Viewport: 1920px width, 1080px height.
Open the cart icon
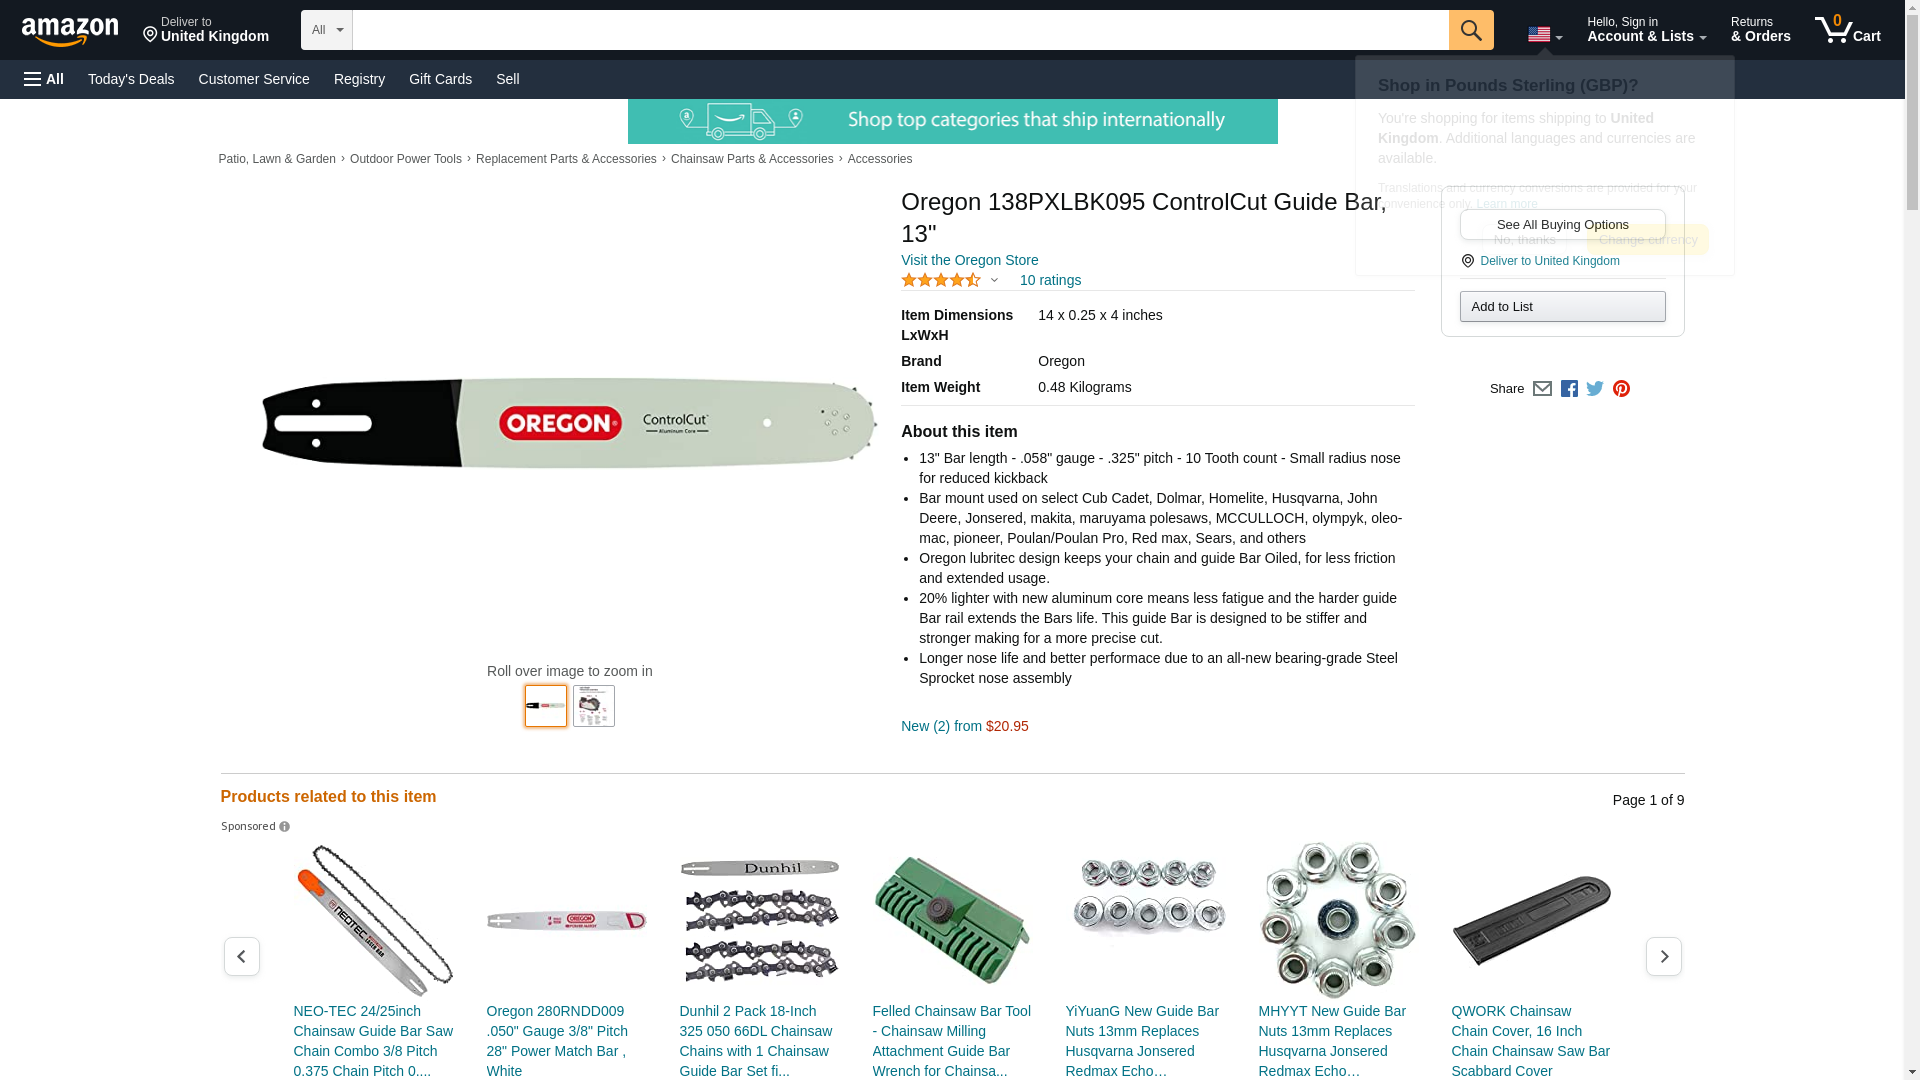coord(1848,30)
